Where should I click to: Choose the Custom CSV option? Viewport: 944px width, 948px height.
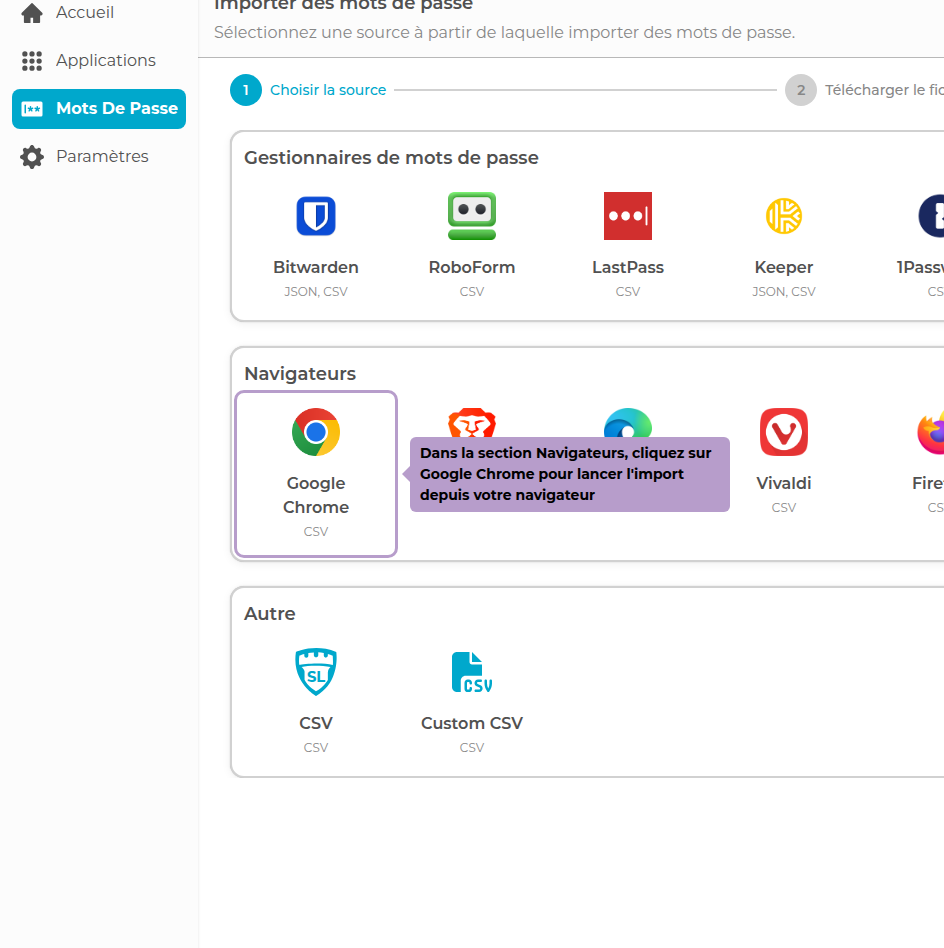point(472,696)
